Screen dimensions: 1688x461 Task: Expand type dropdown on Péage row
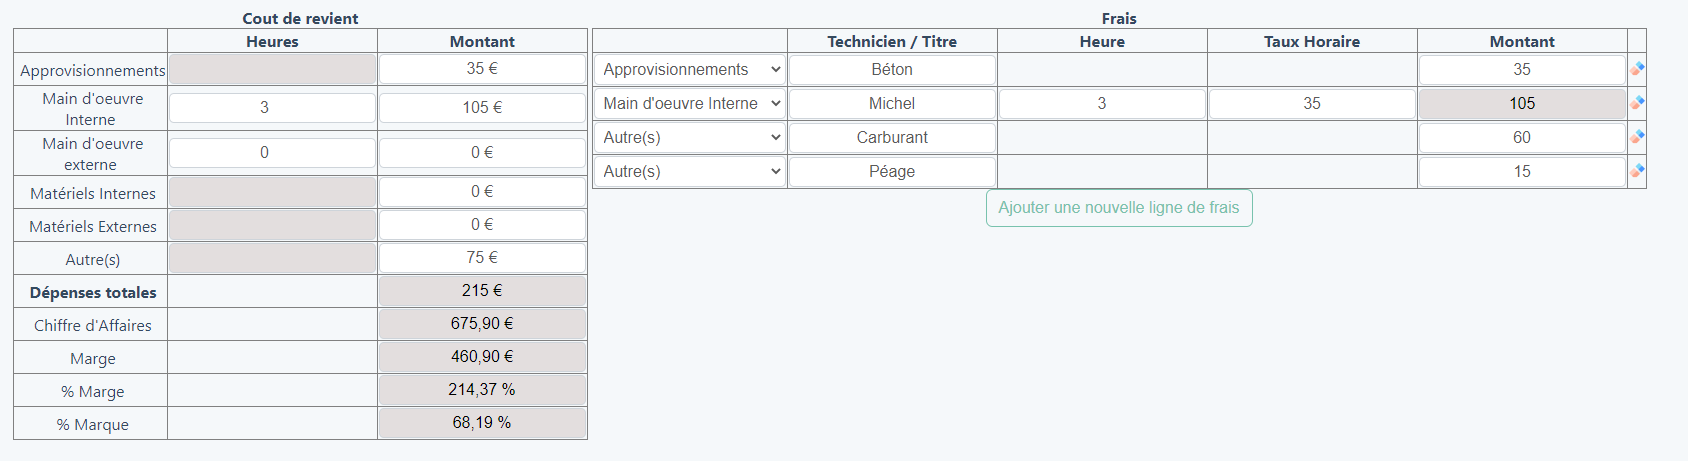[690, 172]
